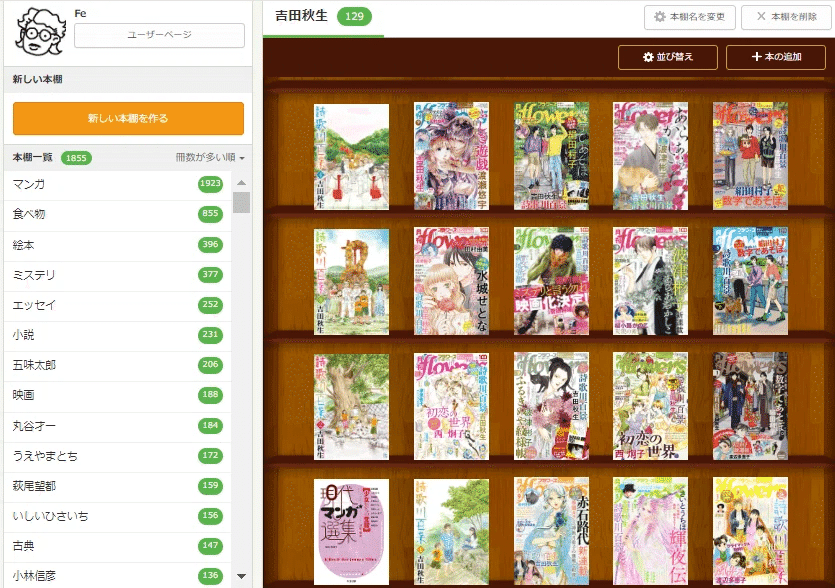This screenshot has height=588, width=835.
Task: Open the 現代マンガ選集 book cover
Action: 351,532
